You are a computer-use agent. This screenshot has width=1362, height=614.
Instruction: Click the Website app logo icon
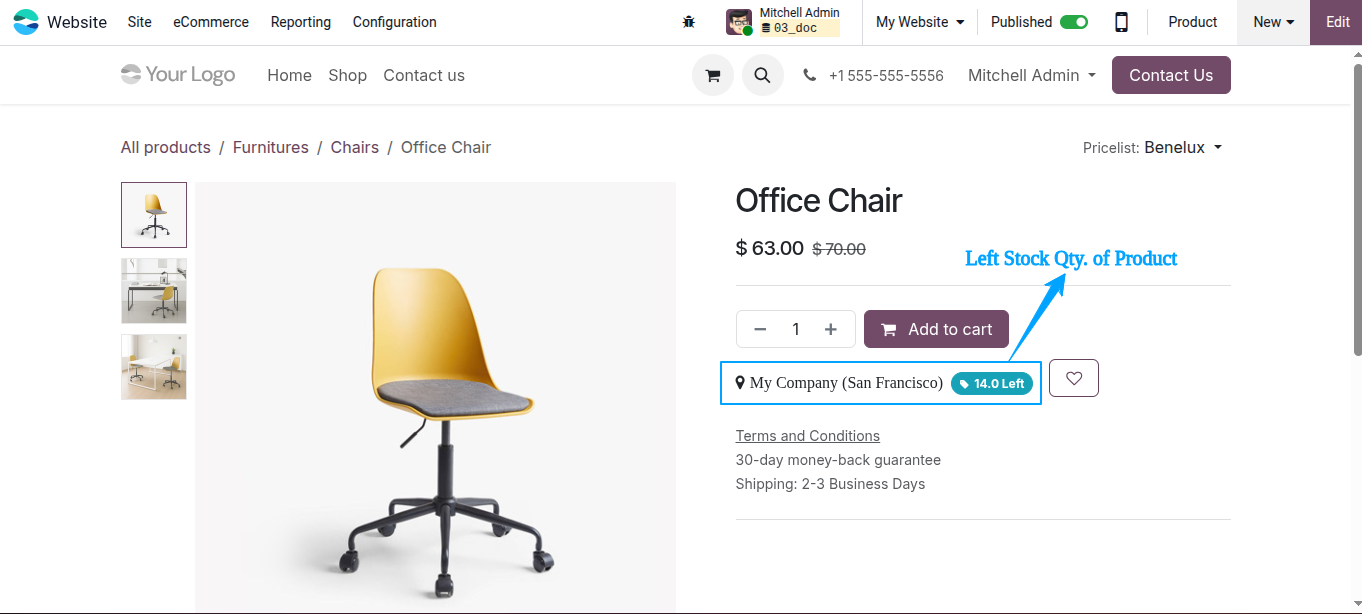tap(26, 22)
